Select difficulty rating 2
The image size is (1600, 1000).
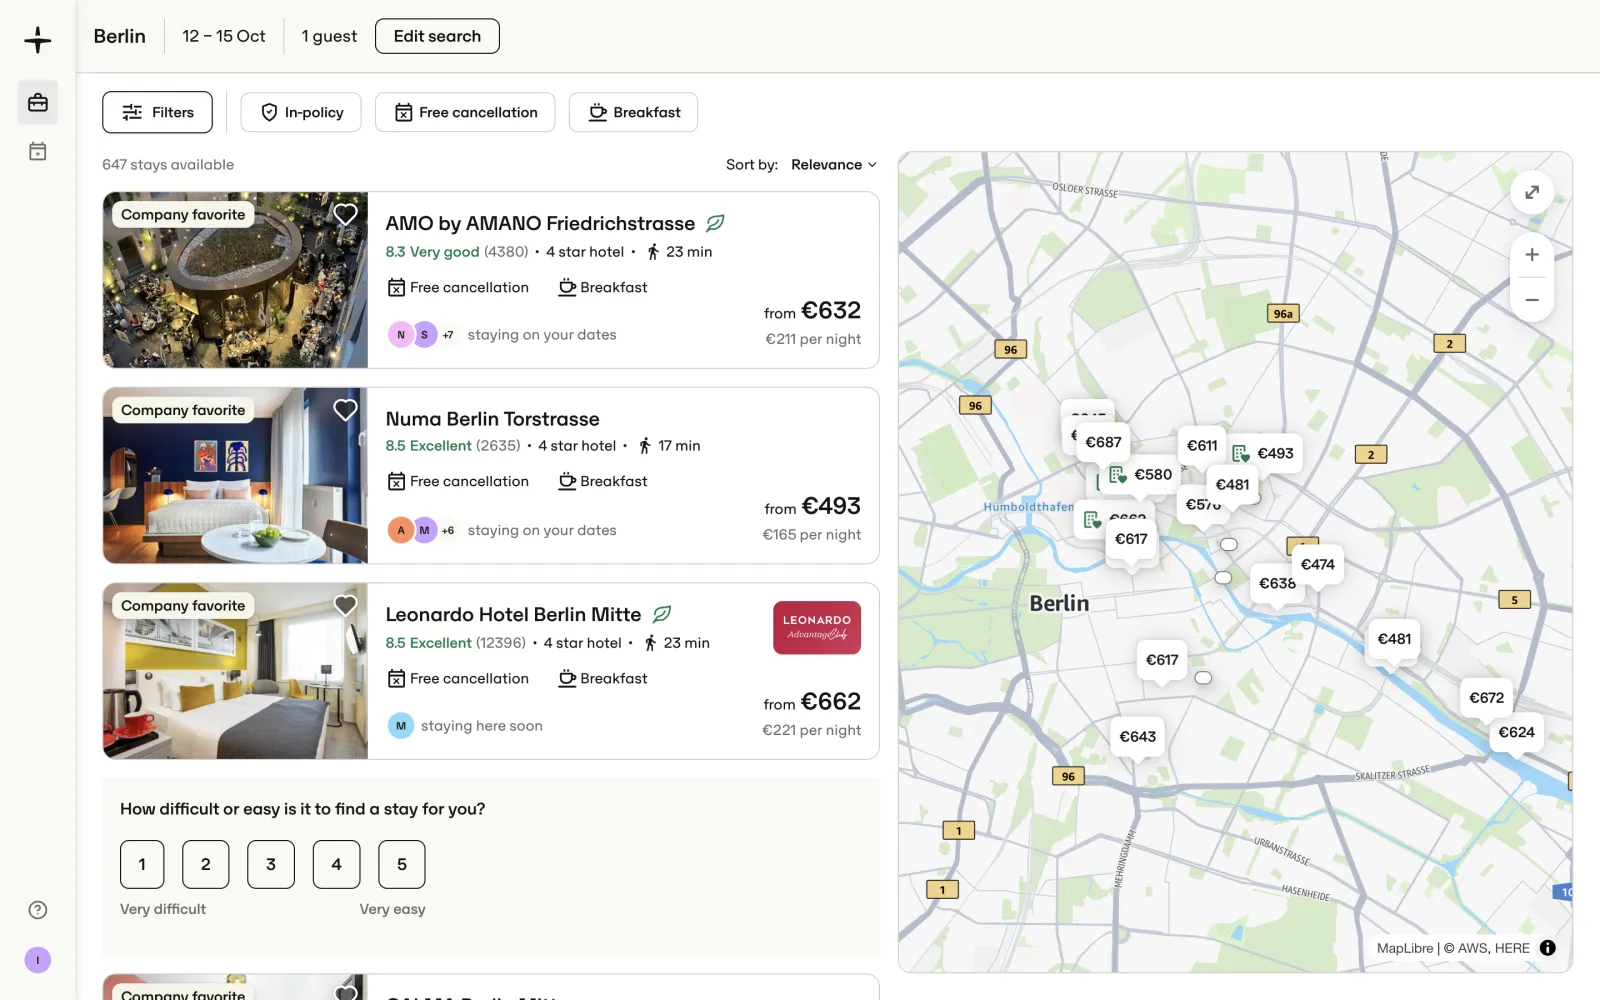[x=206, y=864]
